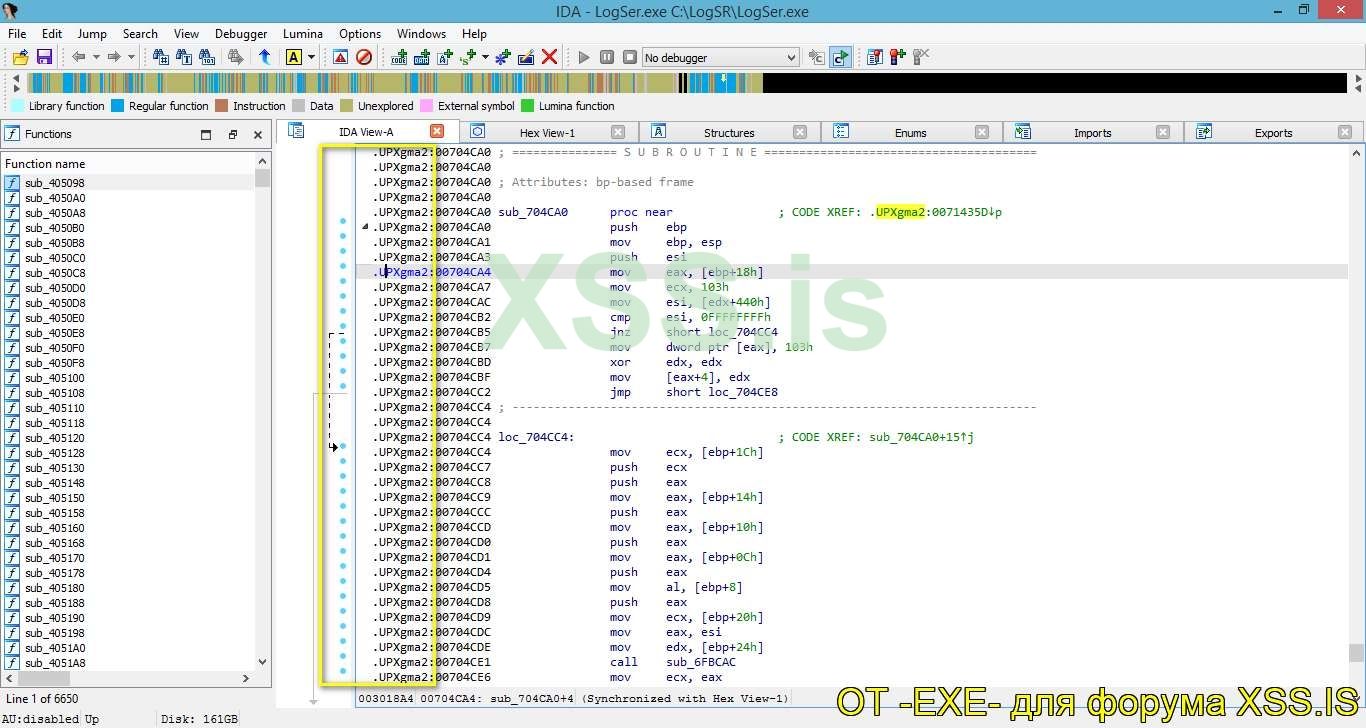Click the blue asterisk toolbar icon

coord(503,57)
